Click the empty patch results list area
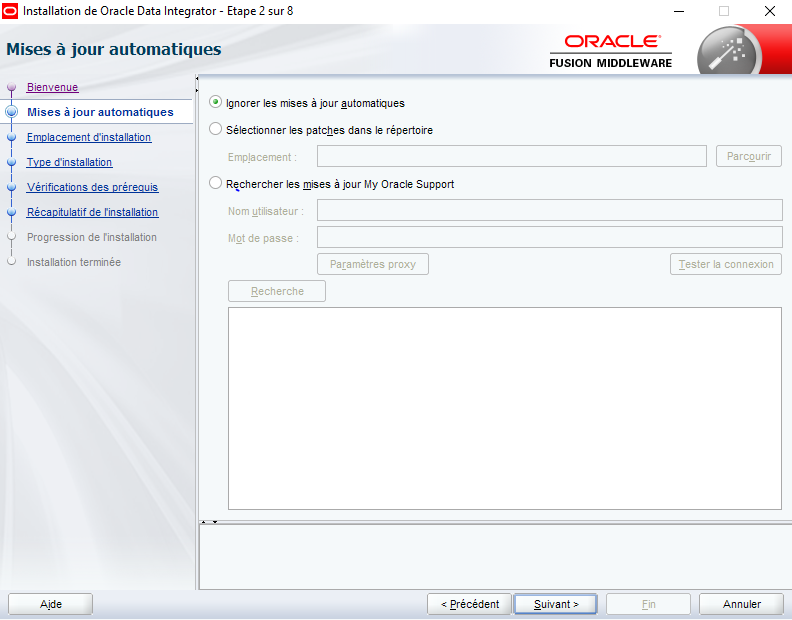Image resolution: width=792 pixels, height=620 pixels. click(505, 408)
